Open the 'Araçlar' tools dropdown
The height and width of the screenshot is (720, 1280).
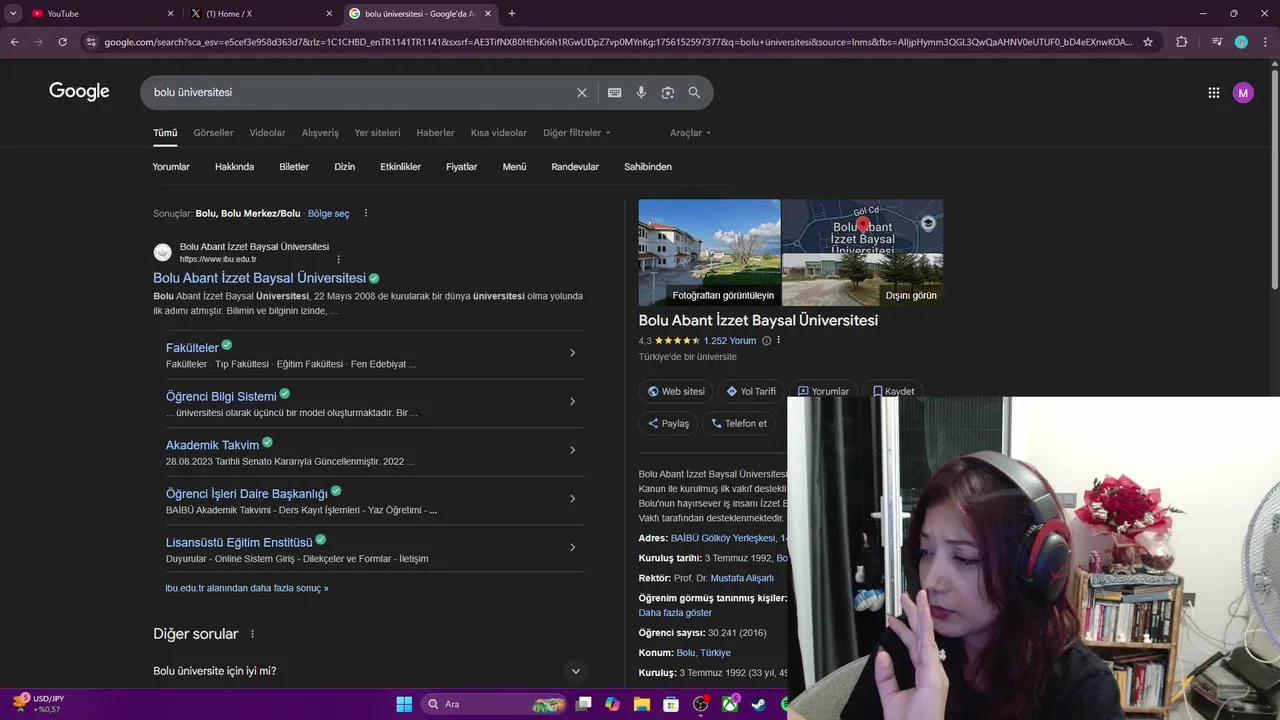click(690, 132)
